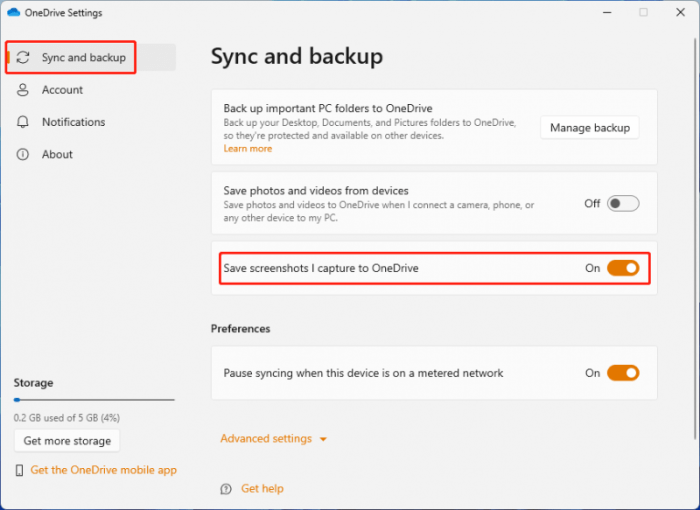Click the Get help link
Image resolution: width=700 pixels, height=510 pixels.
click(x=262, y=489)
